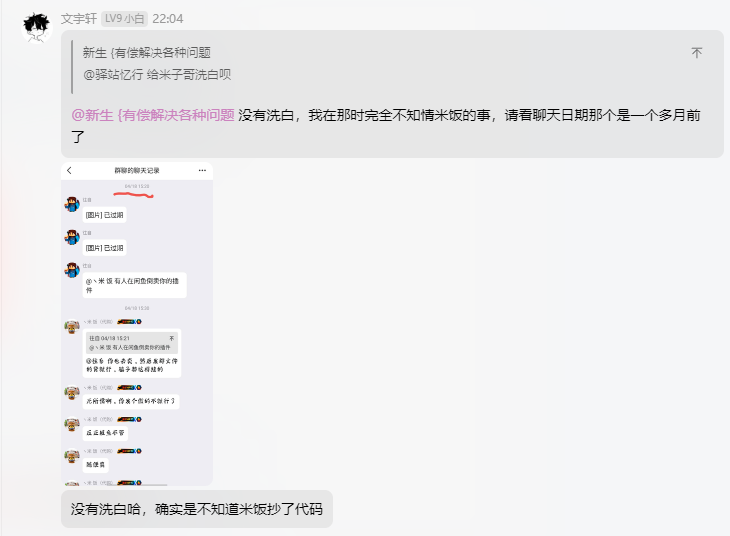The image size is (730, 536).
Task: Open the 文宇轩 username profile link
Action: tap(78, 19)
